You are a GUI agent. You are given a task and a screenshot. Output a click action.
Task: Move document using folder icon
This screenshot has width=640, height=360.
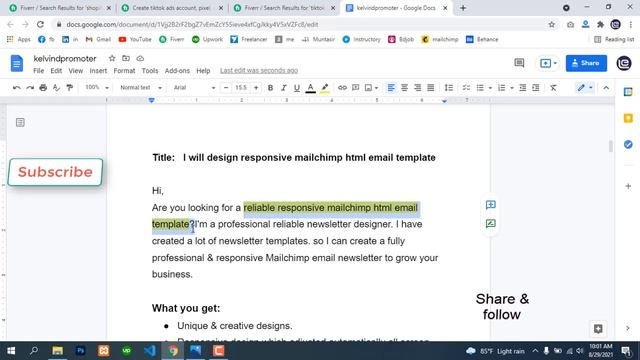coord(126,58)
